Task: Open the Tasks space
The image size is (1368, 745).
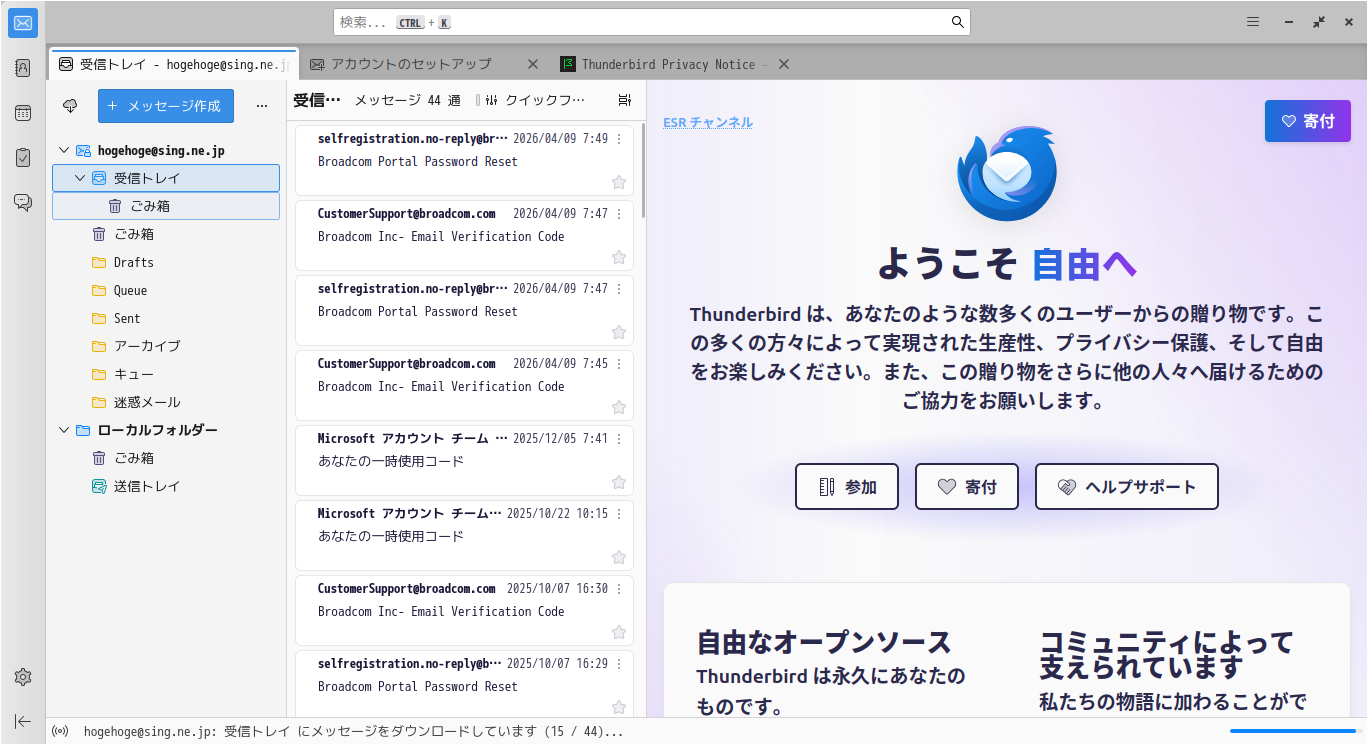Action: pyautogui.click(x=23, y=157)
